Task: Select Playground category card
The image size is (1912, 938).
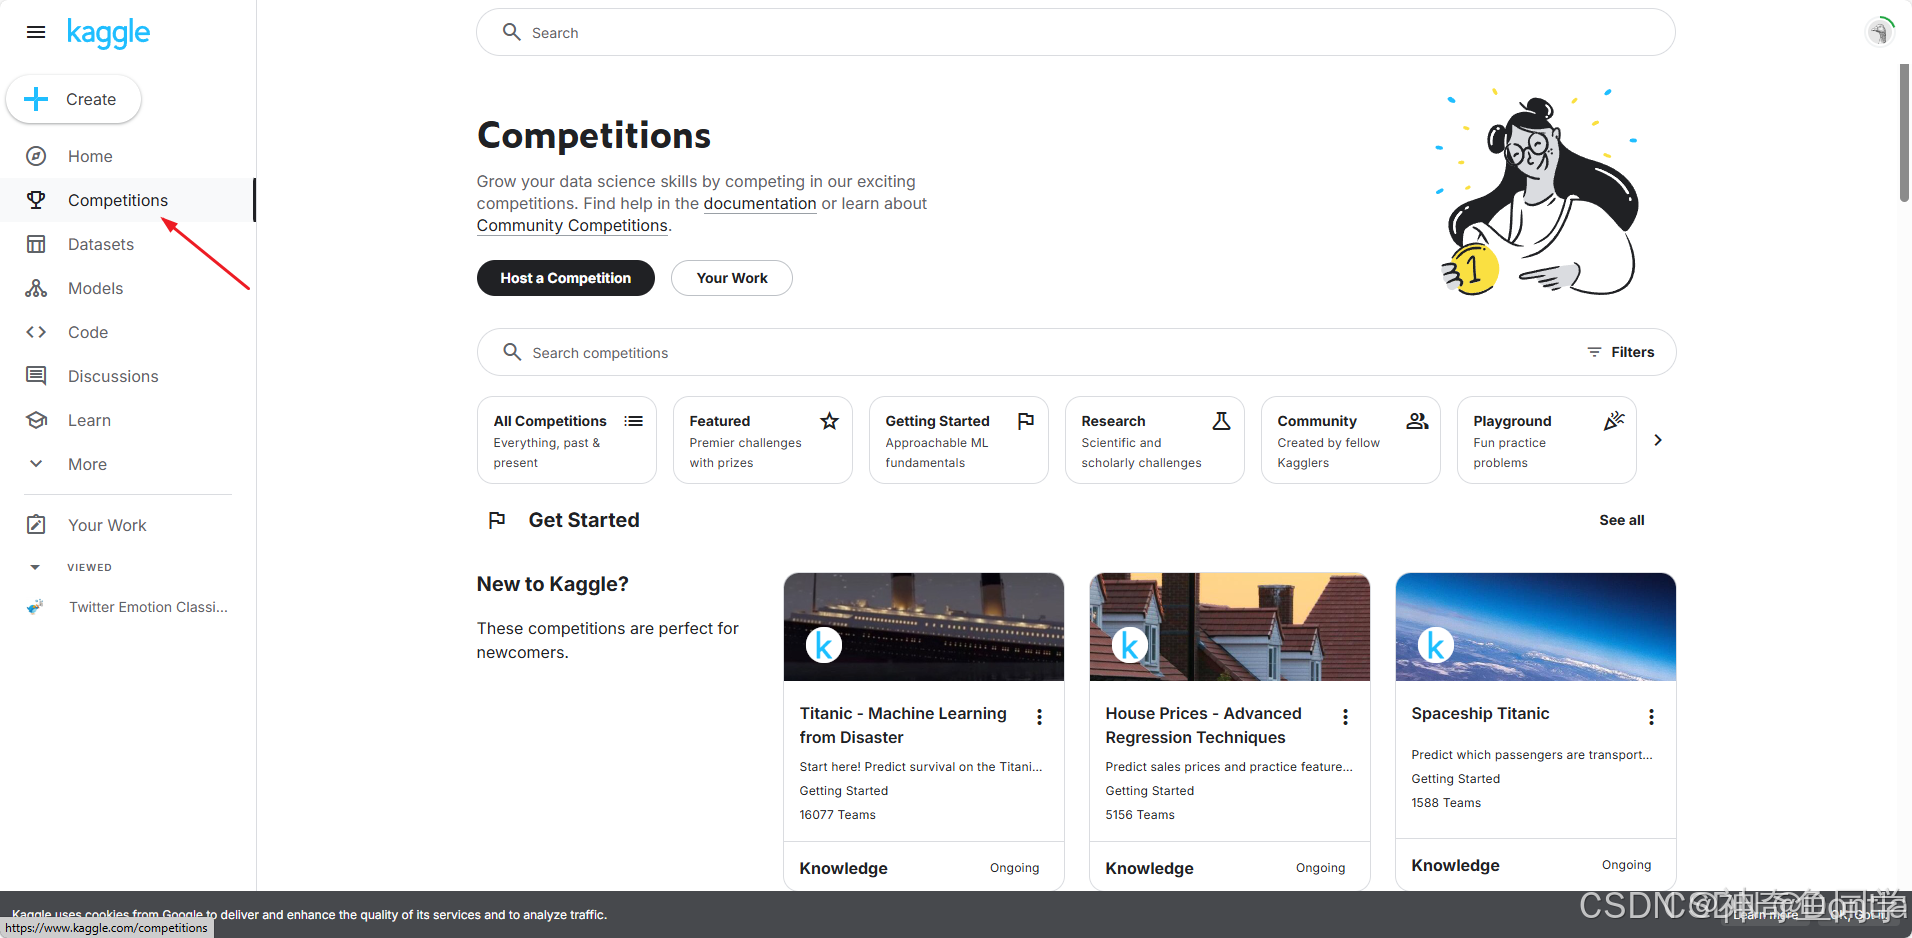Action: point(1547,440)
